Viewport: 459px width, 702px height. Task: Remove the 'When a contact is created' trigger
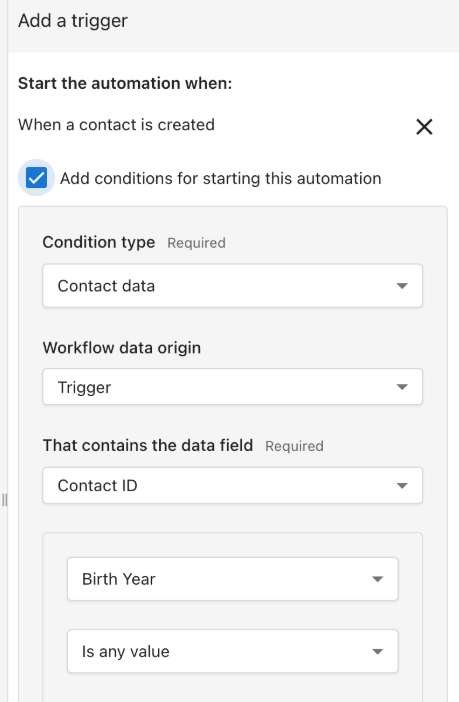point(424,127)
